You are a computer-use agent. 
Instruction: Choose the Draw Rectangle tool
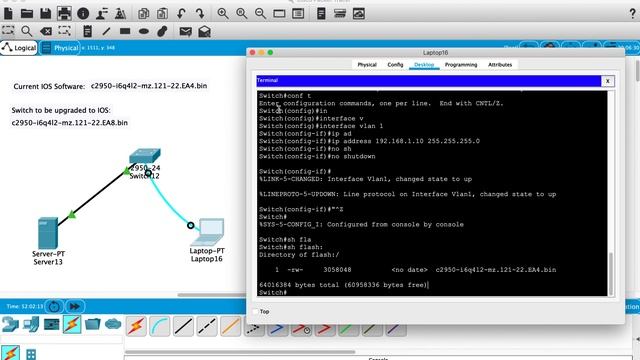pos(125,31)
